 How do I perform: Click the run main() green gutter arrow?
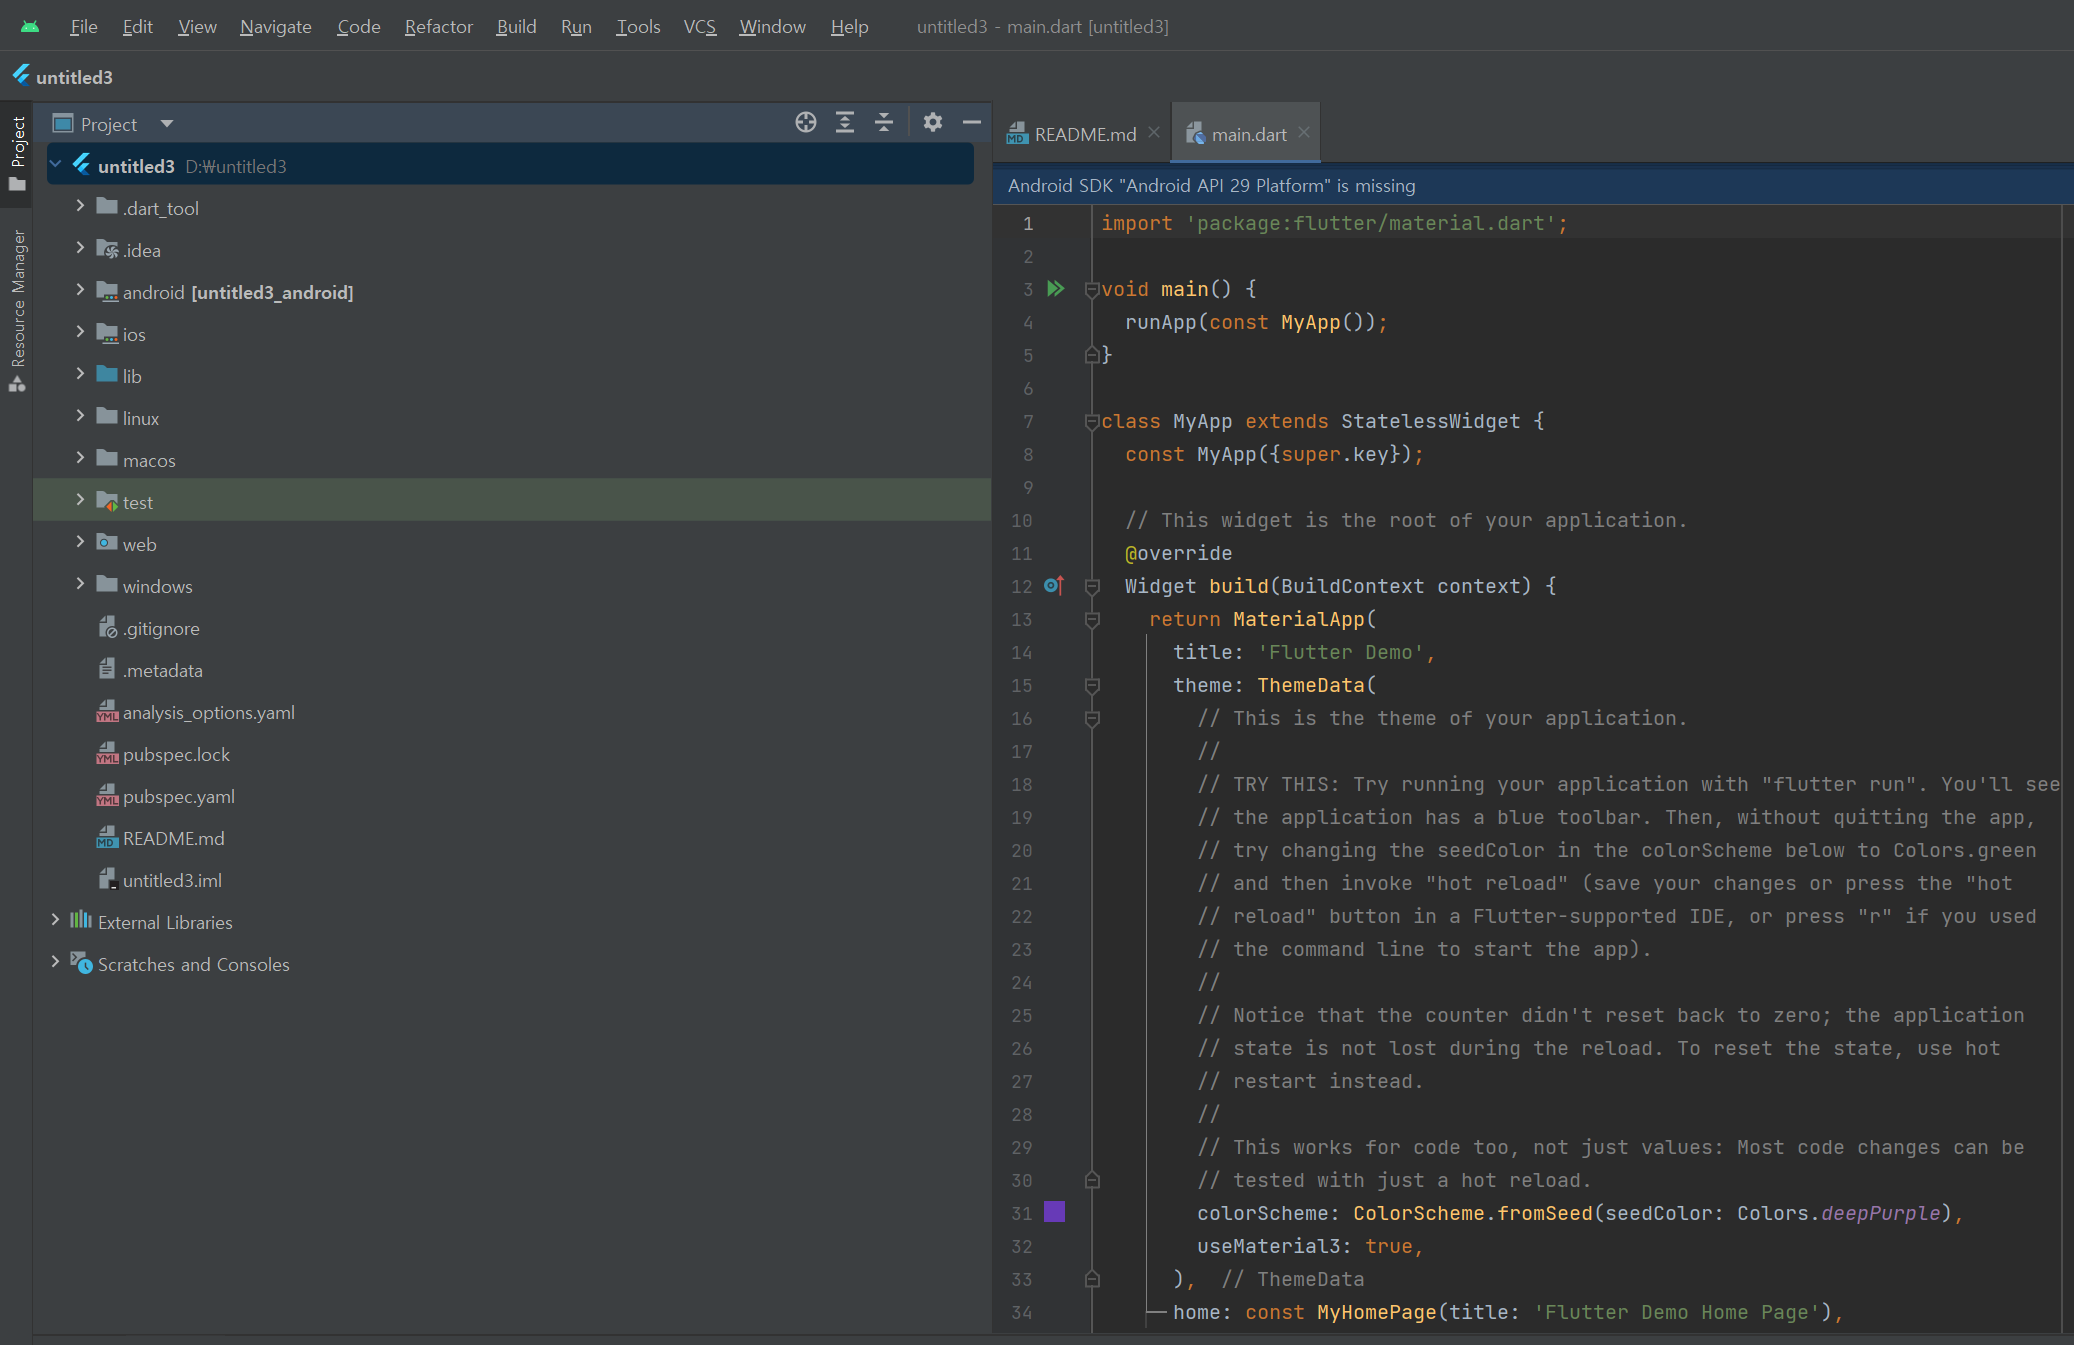coord(1055,289)
